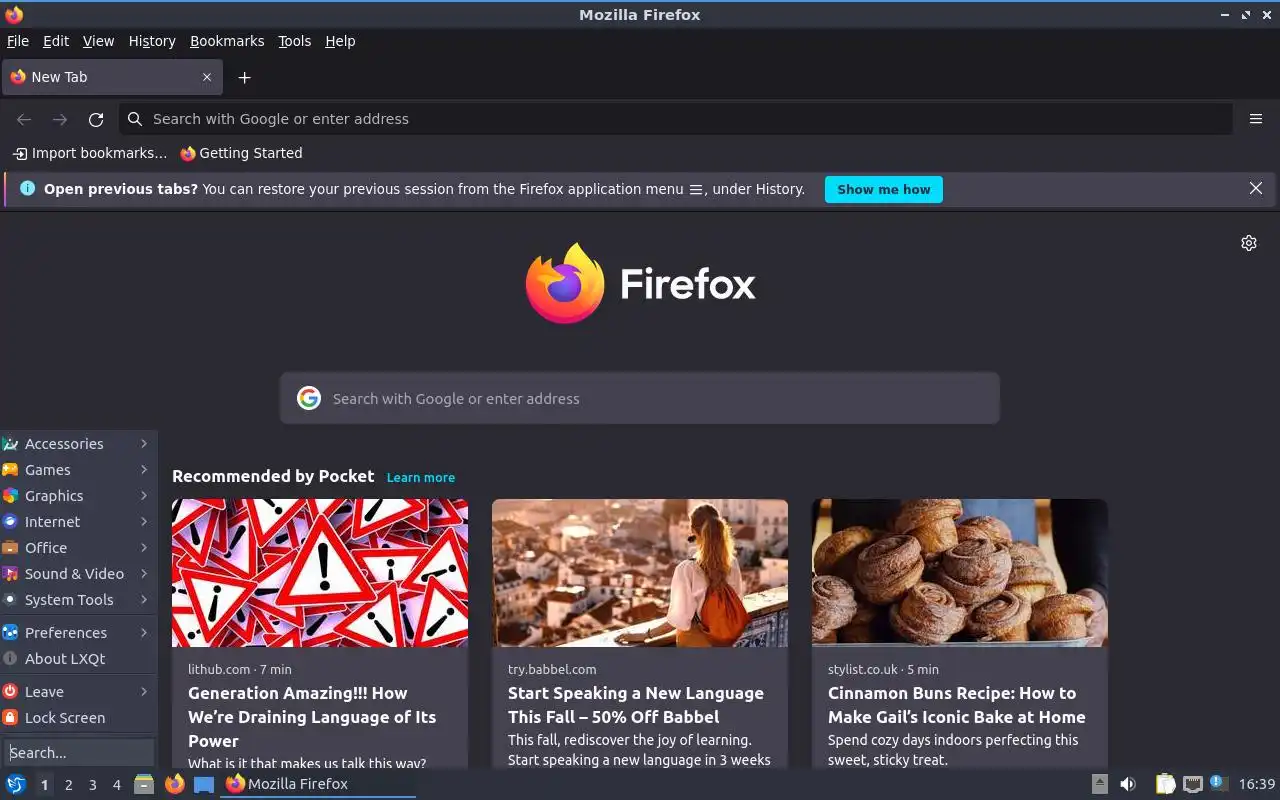Open a new tab with plus button
This screenshot has width=1280, height=800.
pyautogui.click(x=244, y=77)
